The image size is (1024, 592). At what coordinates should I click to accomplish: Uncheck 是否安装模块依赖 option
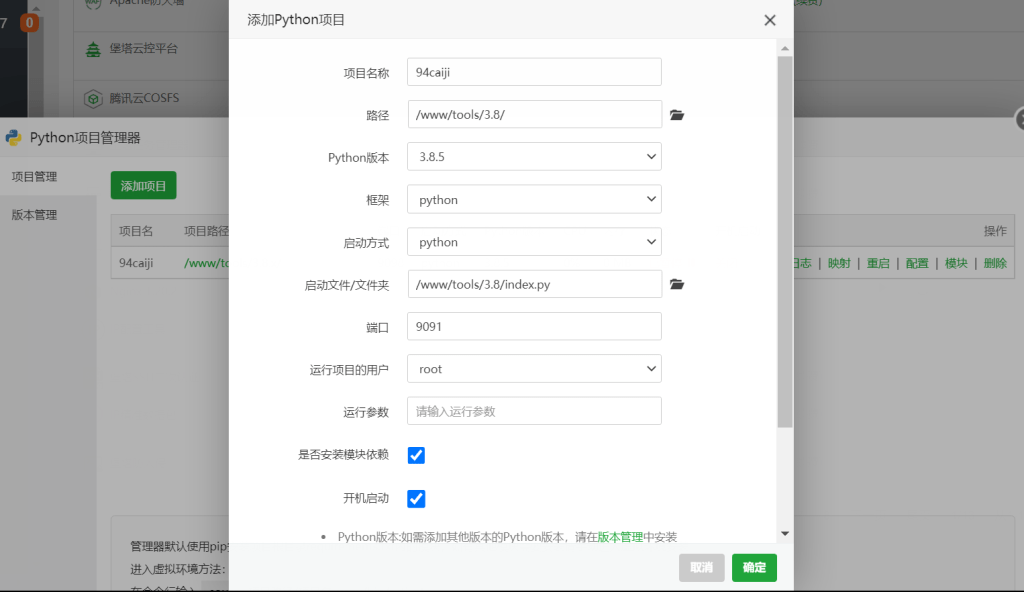tap(416, 455)
